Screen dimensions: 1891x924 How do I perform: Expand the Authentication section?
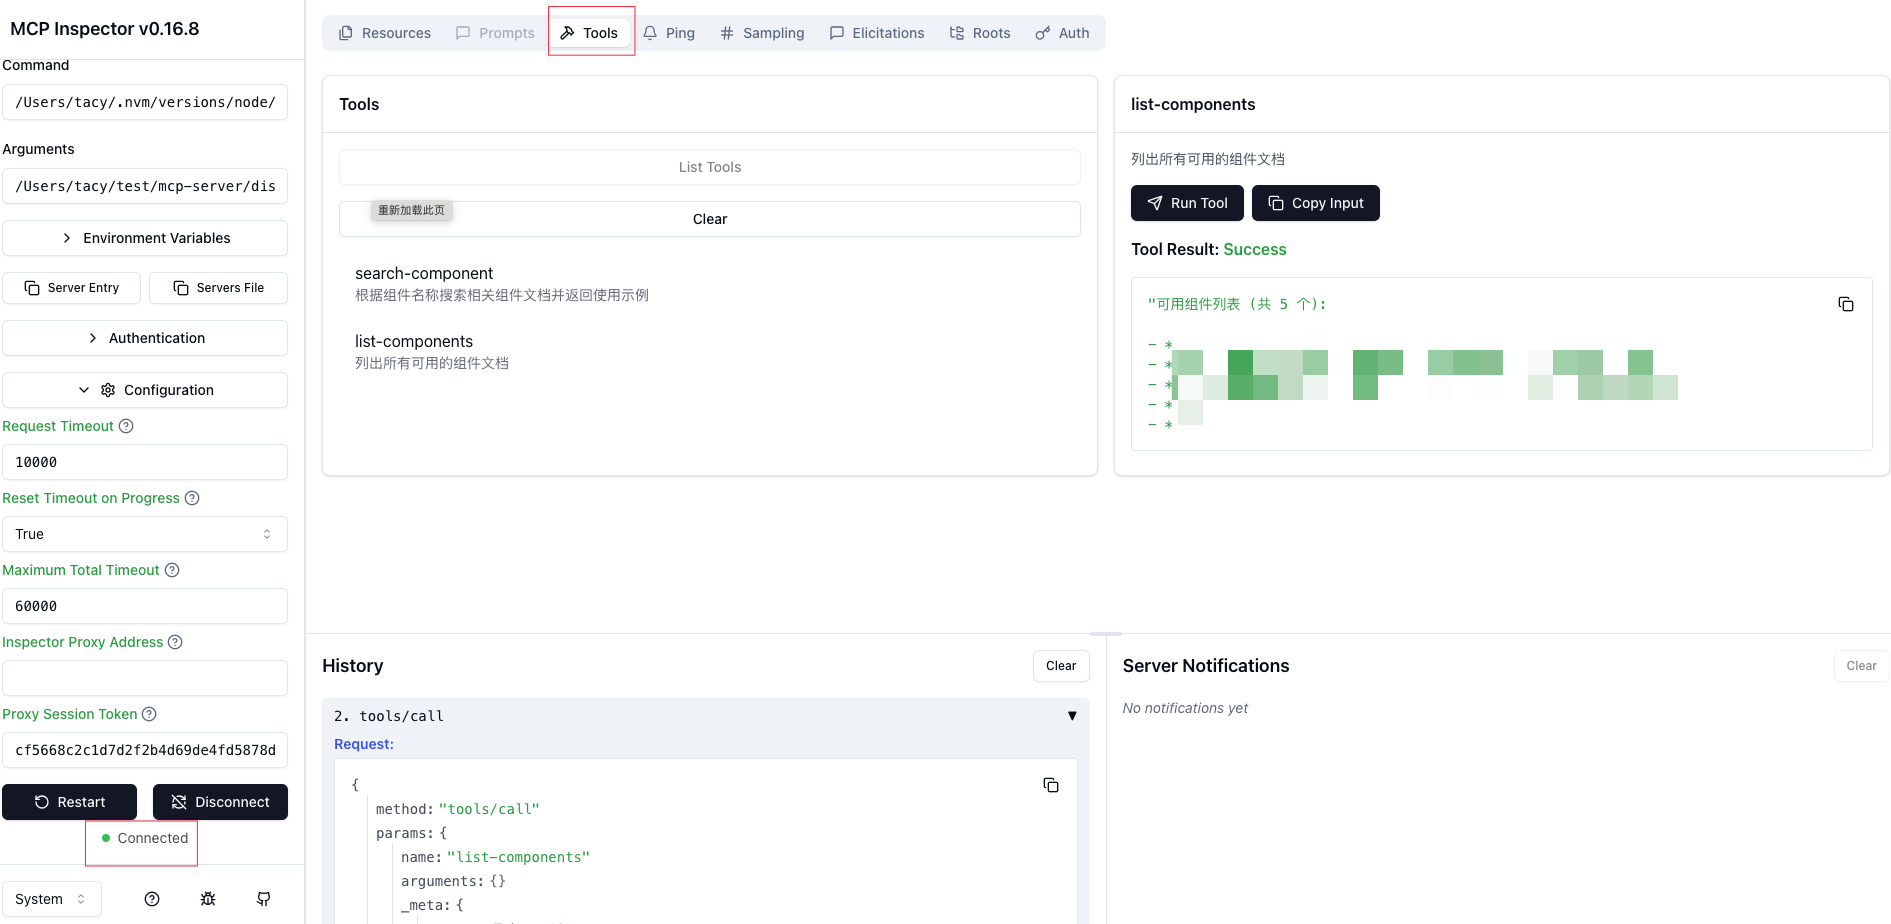pos(145,338)
